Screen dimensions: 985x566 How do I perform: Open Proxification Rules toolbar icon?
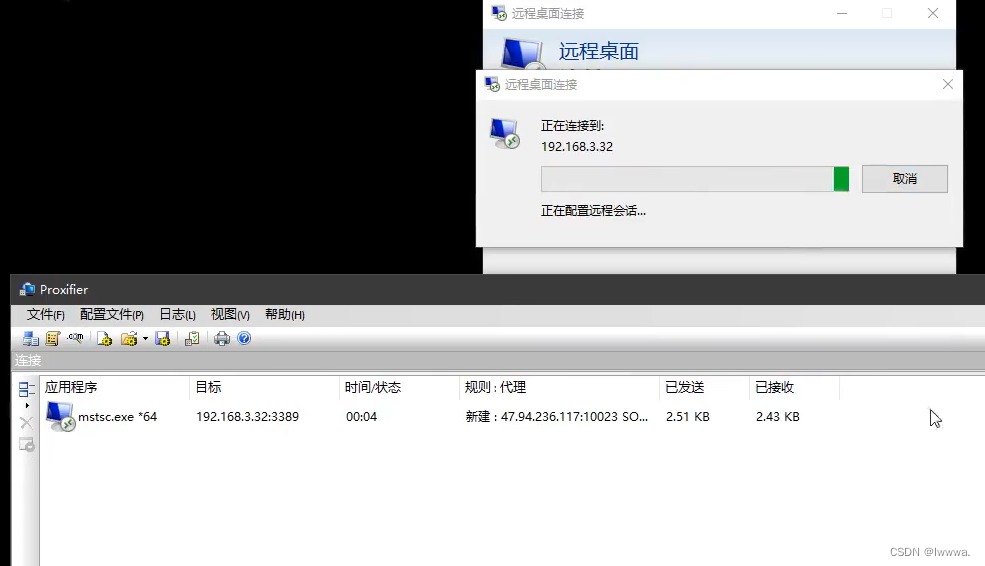point(53,339)
